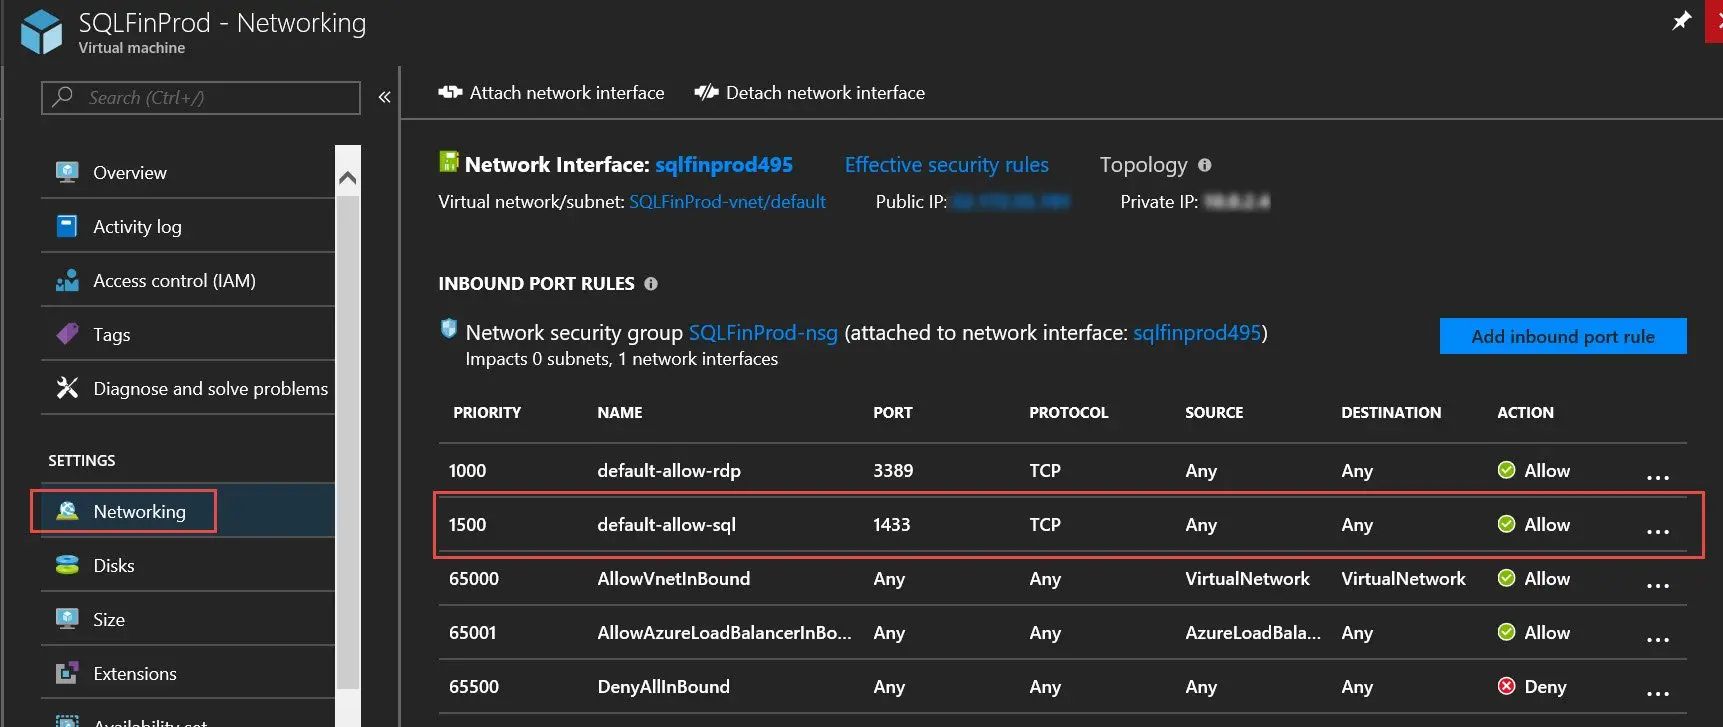Viewport: 1723px width, 727px height.
Task: Click the blurred Public IP address
Action: pos(1010,202)
